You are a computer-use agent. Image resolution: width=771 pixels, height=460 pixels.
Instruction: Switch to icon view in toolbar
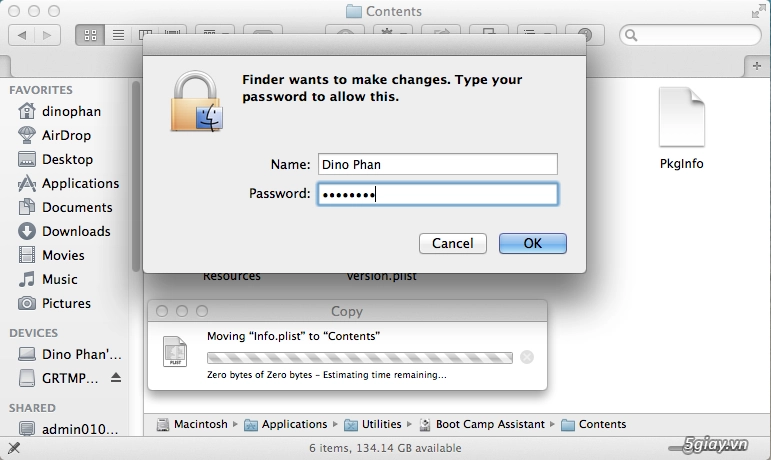(90, 35)
